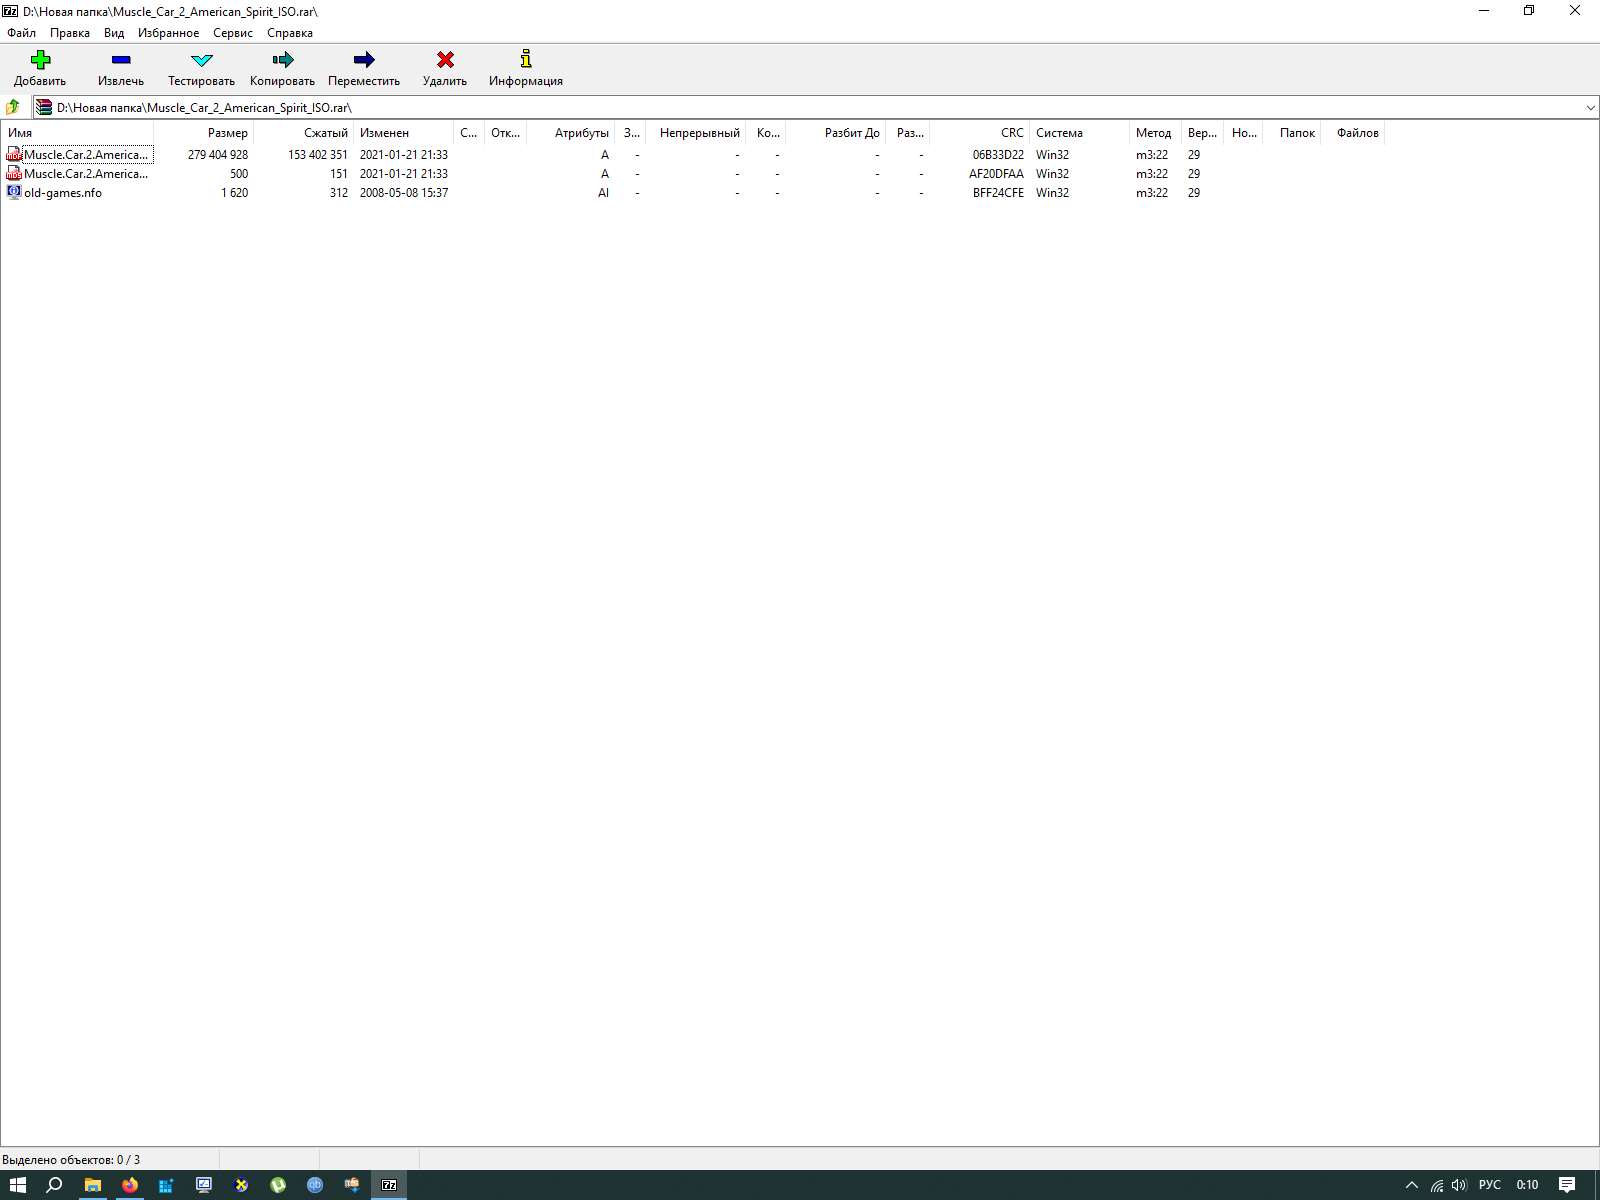Screen dimensions: 1600x1200
Task: Click the CRC value AF20DFAA
Action: pos(996,174)
